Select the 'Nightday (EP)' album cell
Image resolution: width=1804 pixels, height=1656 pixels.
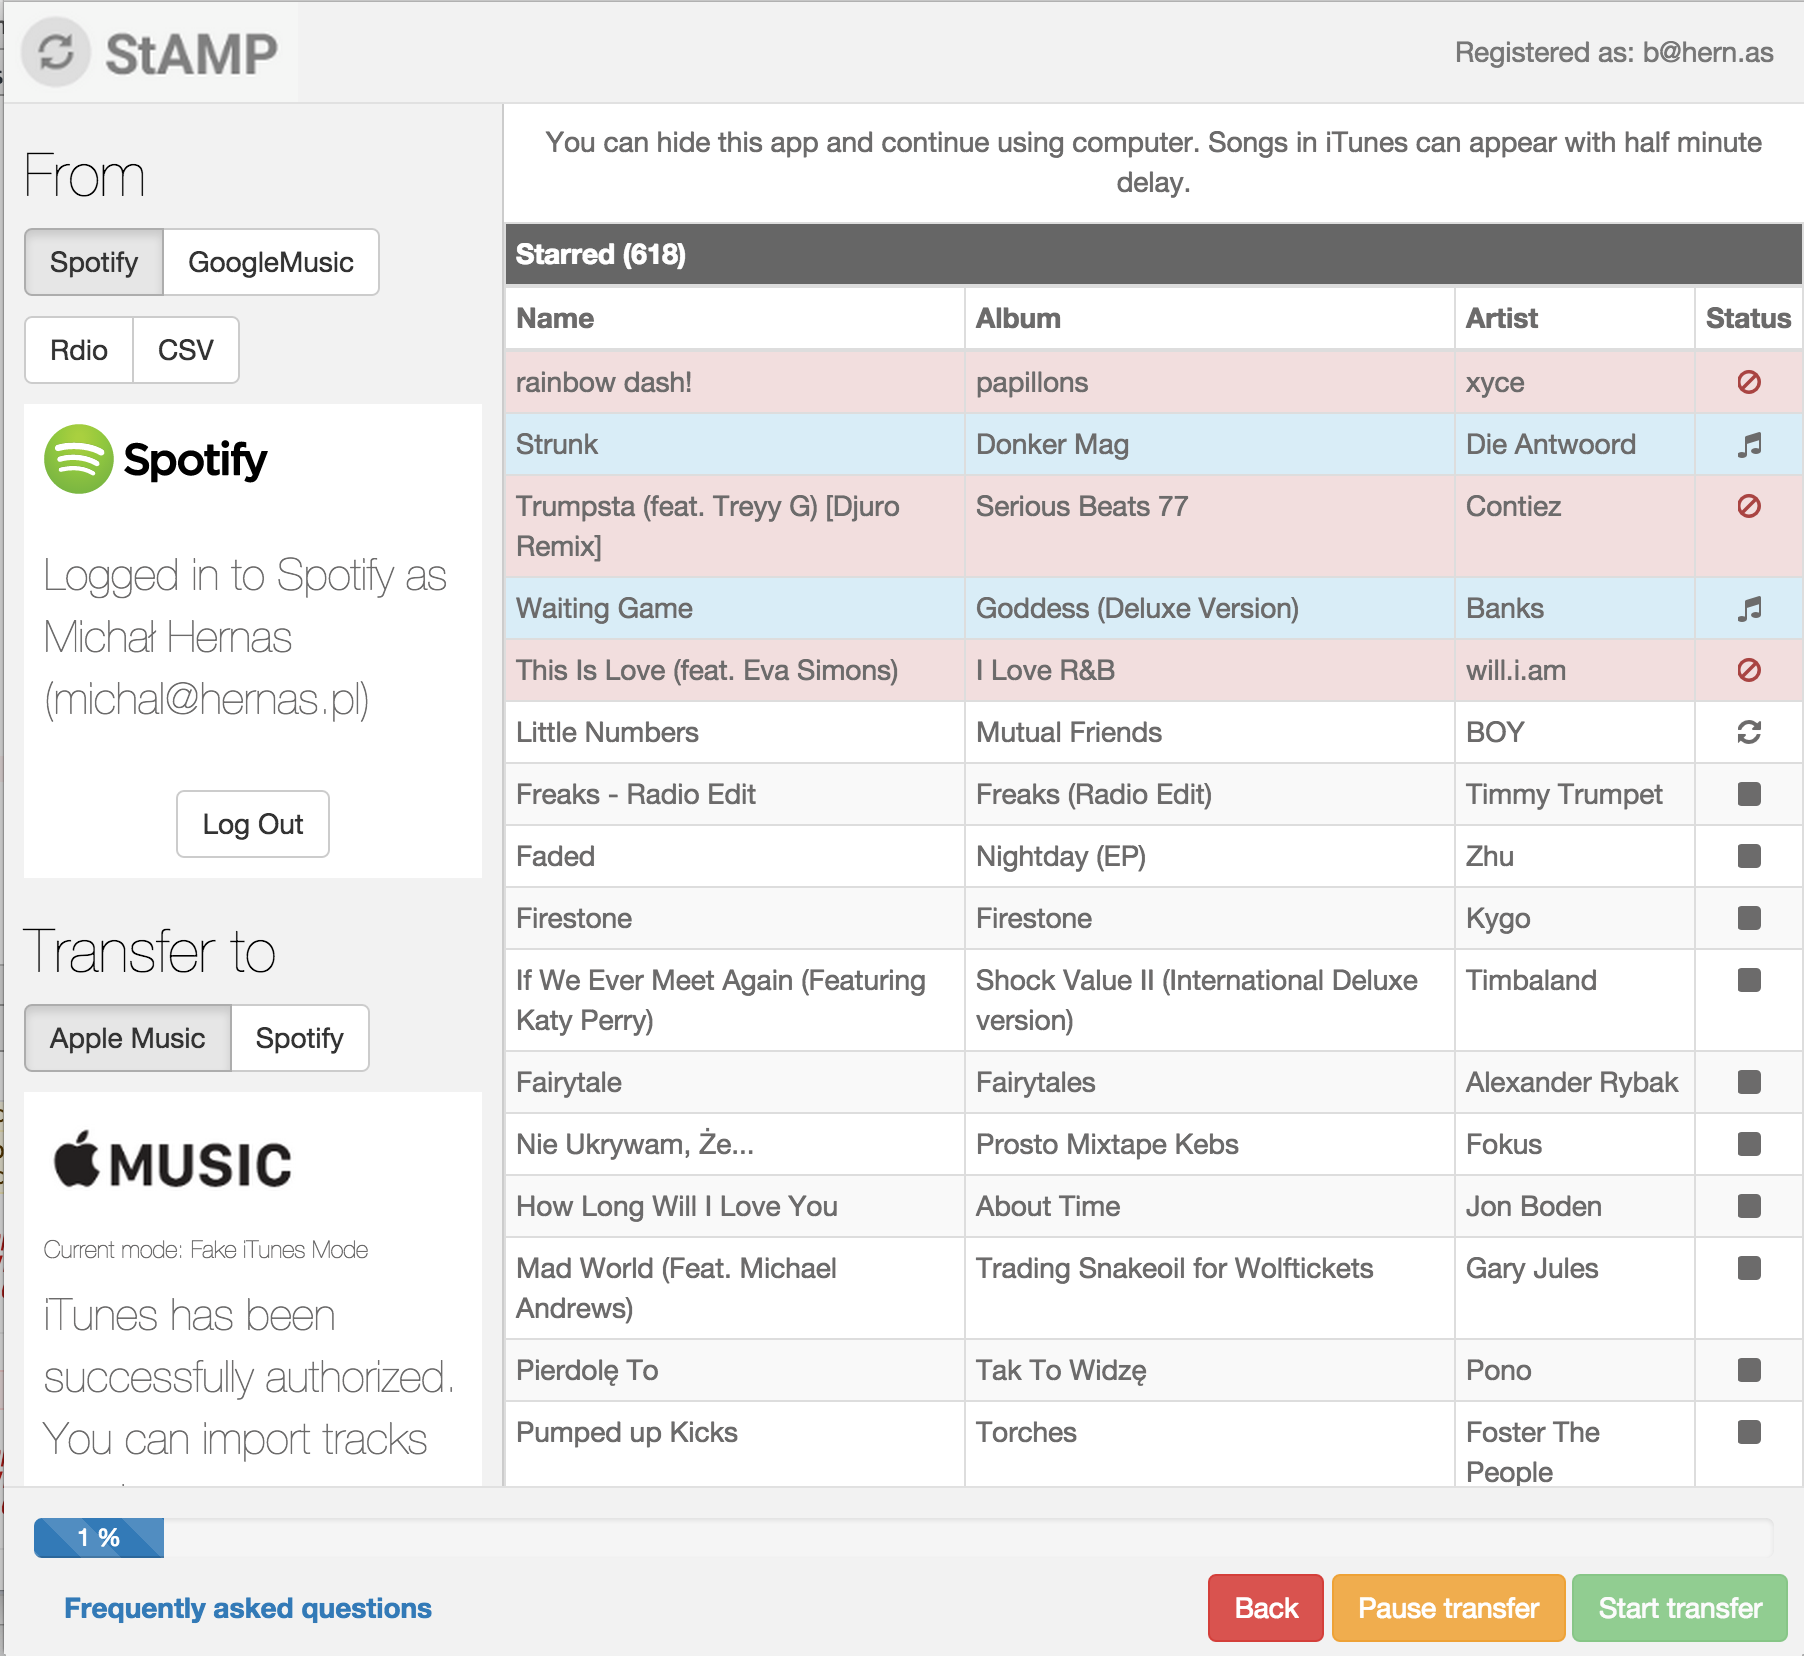click(x=1210, y=856)
